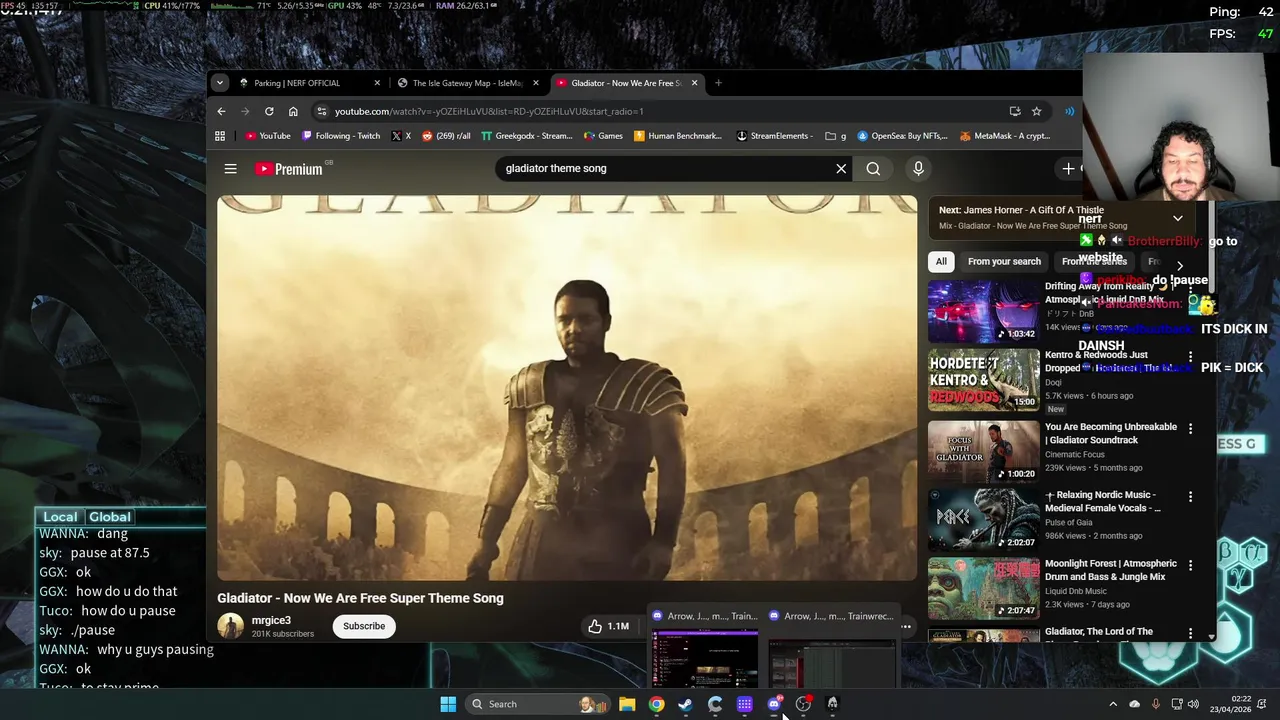1280x720 pixels.
Task: Bookmark this page with the star
Action: coord(1037,111)
